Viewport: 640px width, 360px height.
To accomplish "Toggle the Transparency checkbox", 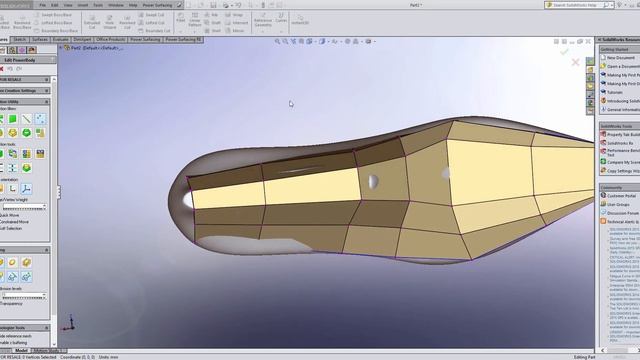I will tap(11, 303).
